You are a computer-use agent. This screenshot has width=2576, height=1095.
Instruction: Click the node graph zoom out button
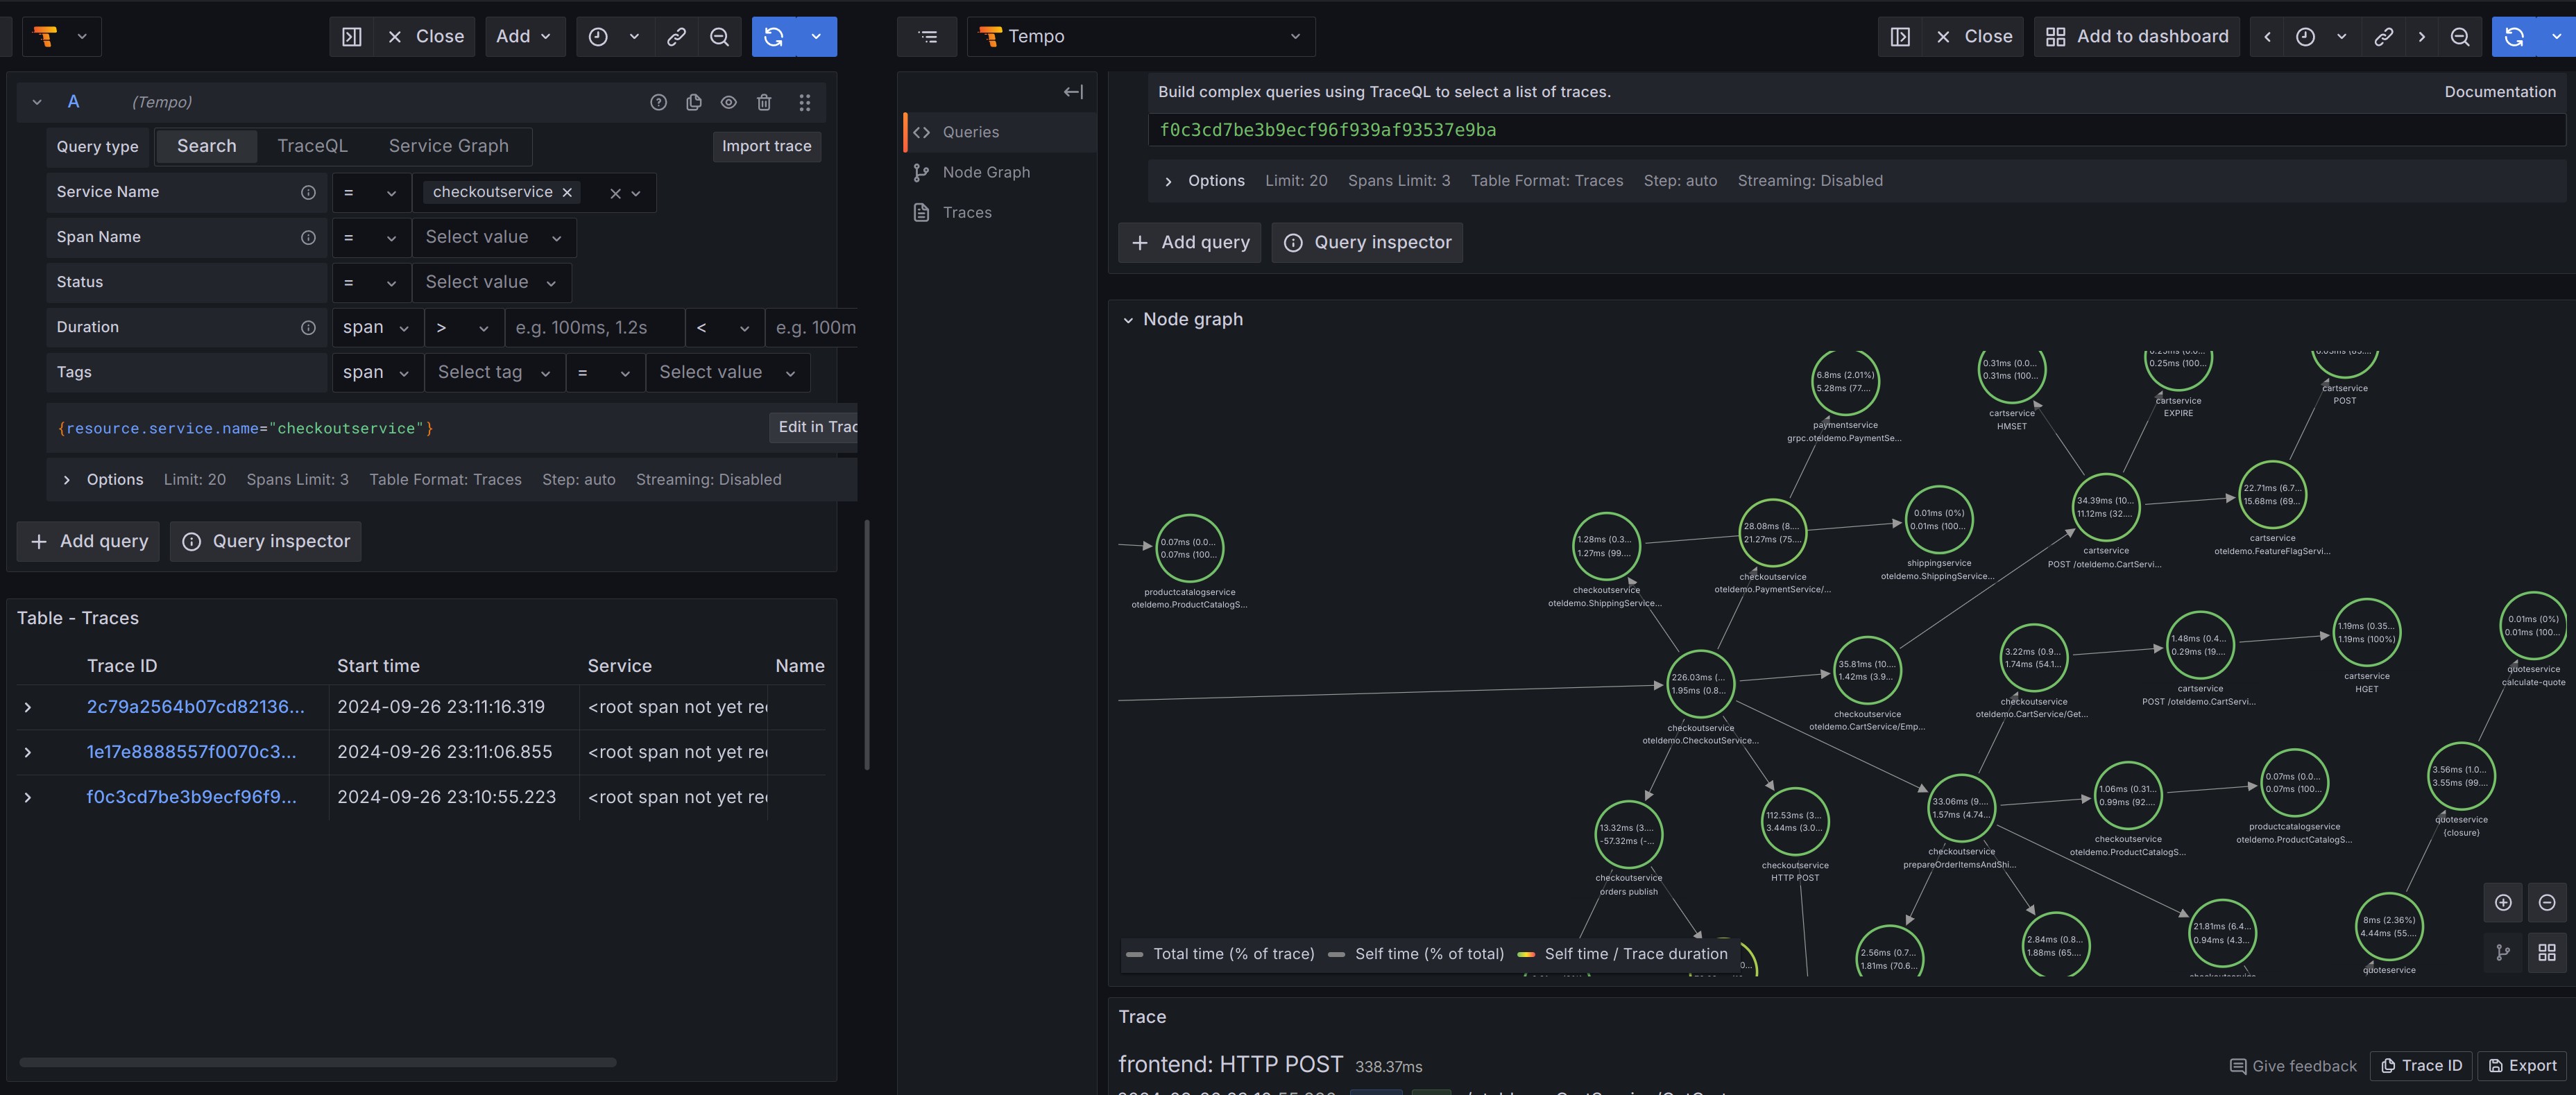coord(2547,902)
